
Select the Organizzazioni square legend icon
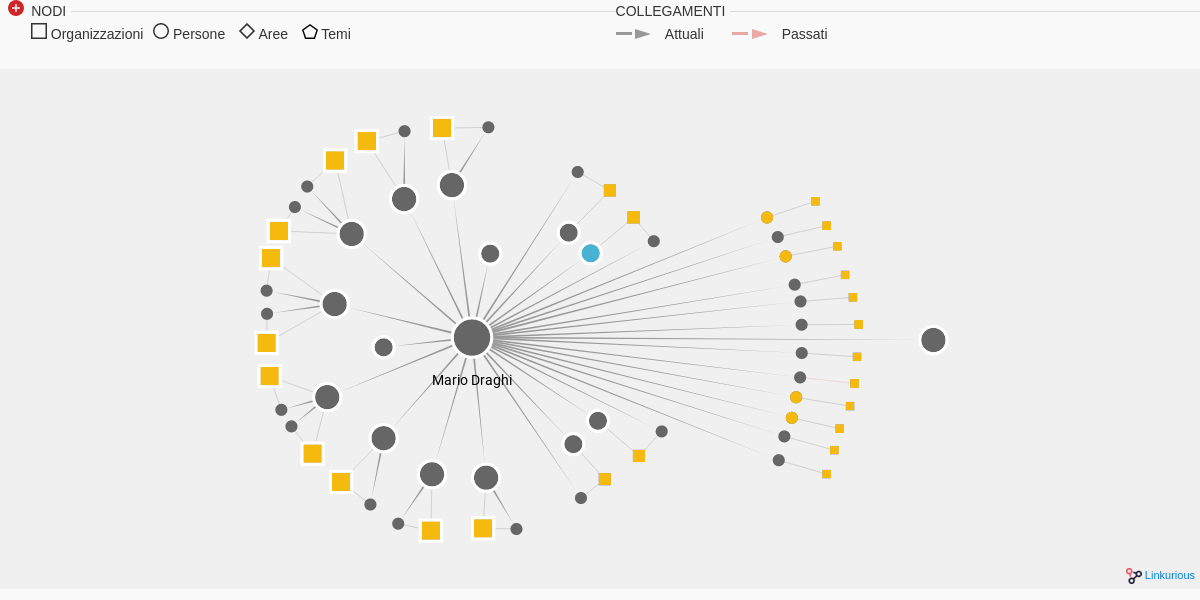(39, 31)
